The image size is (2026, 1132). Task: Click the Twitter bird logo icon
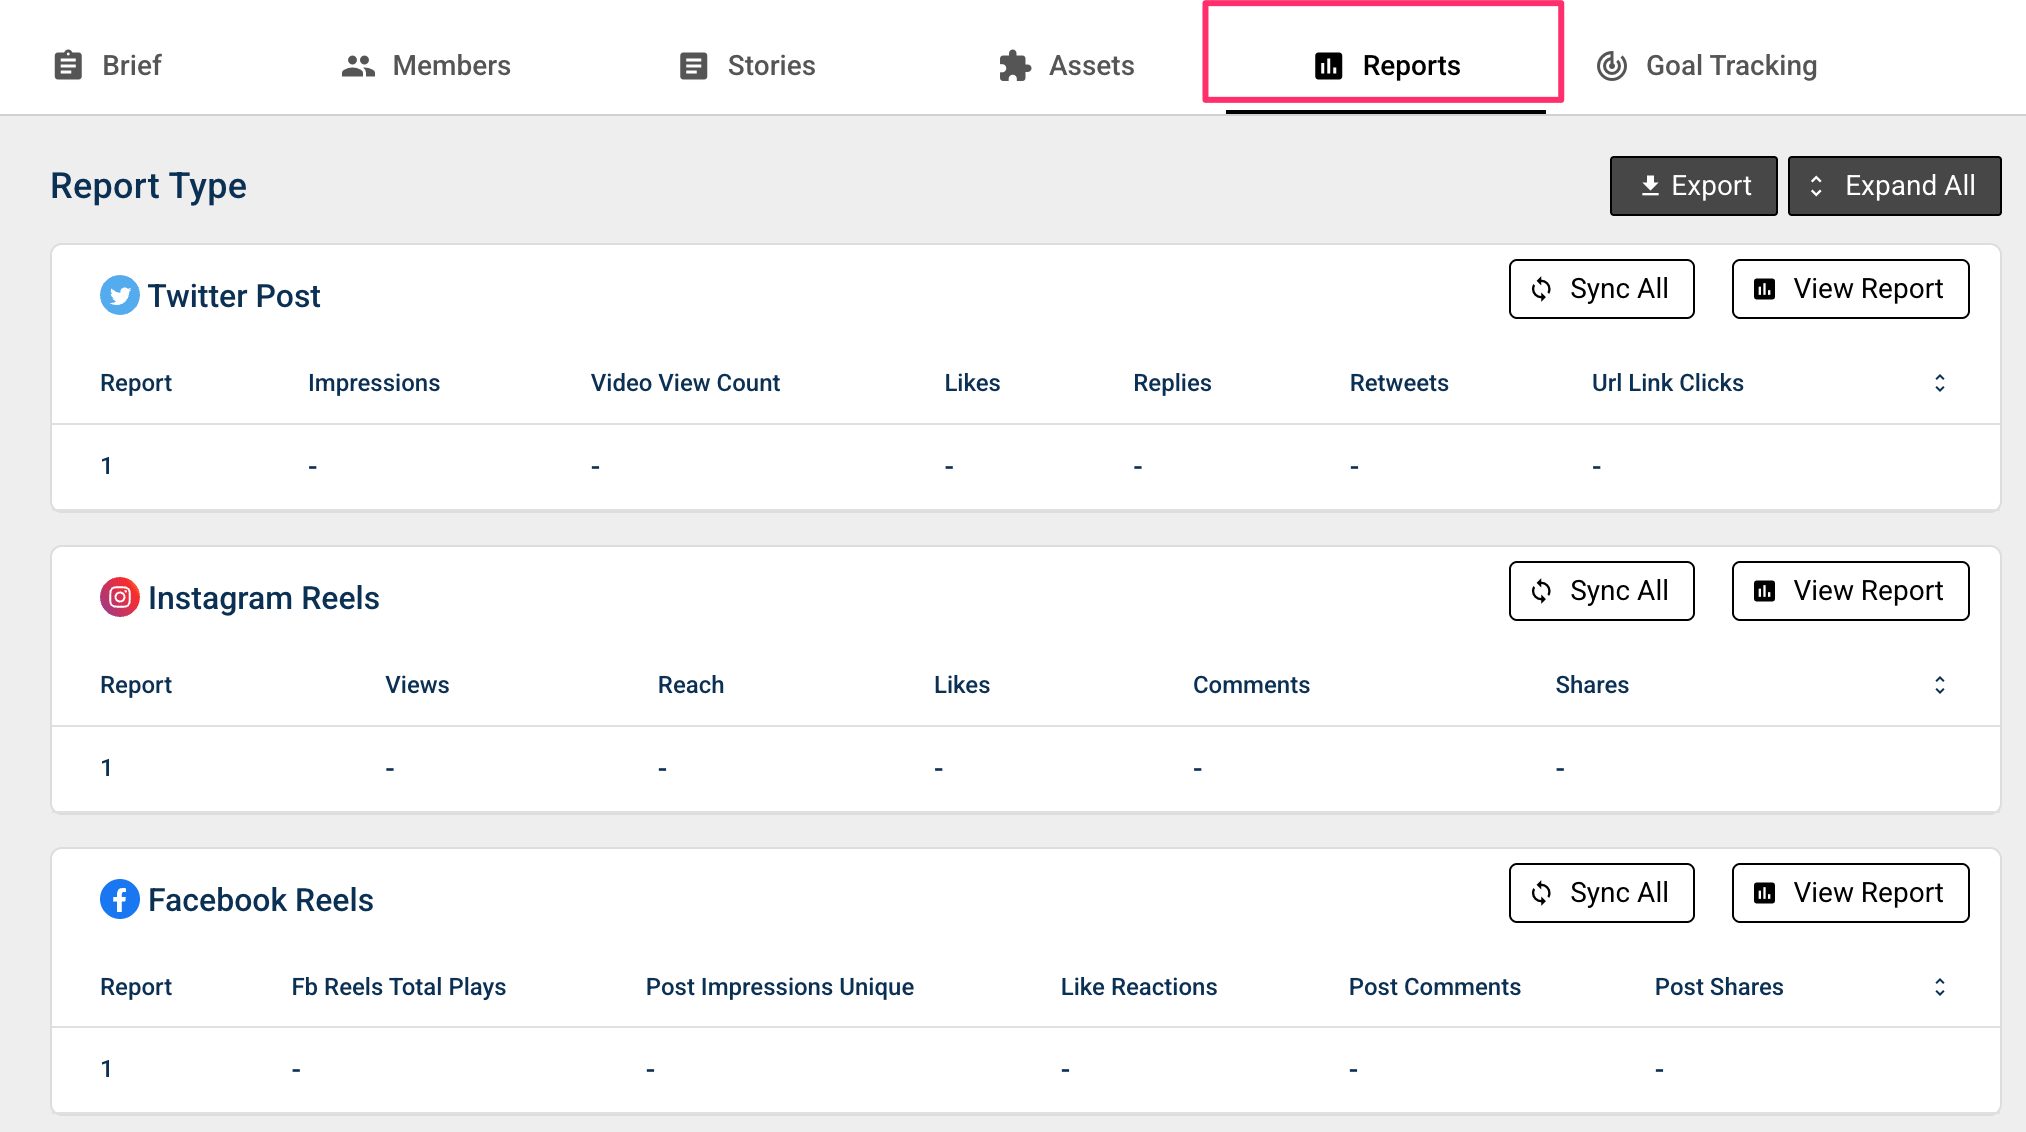pos(120,295)
